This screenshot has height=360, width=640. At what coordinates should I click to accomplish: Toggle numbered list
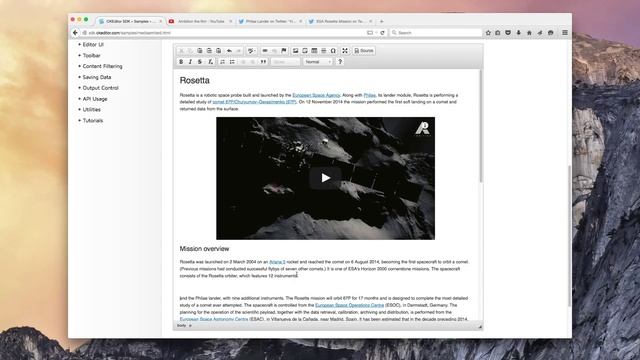[222, 62]
